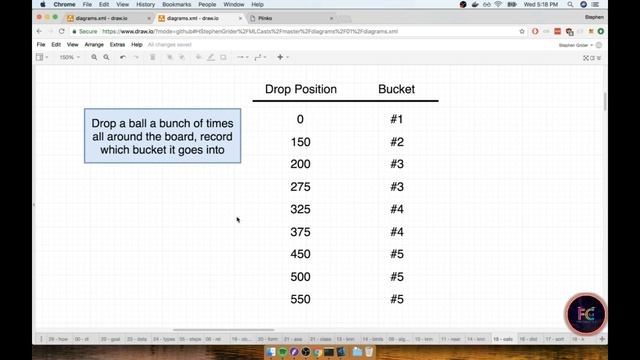This screenshot has width=640, height=360.
Task: Click the redo arrow in draw.io toolbar
Action: click(136, 58)
